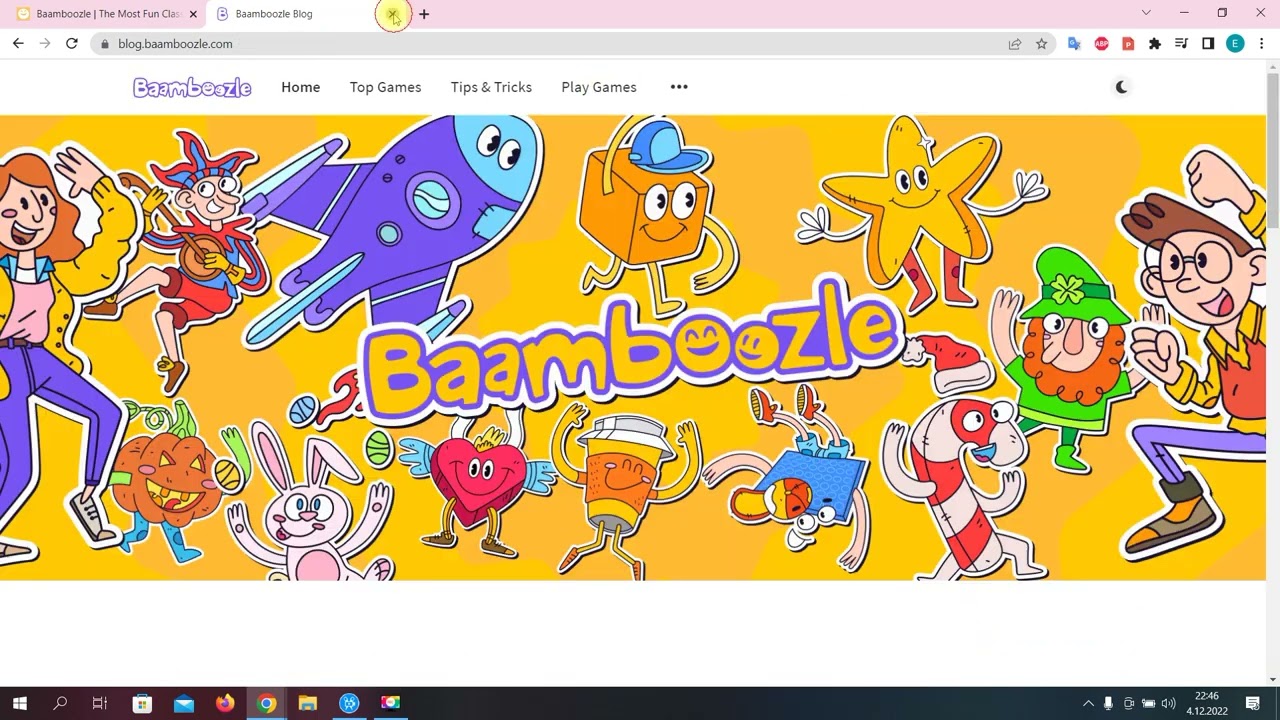1280x720 pixels.
Task: Go forward with the browser arrow
Action: 45,44
